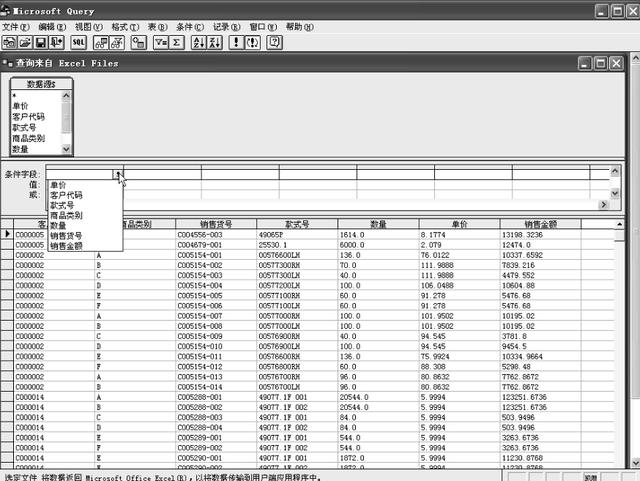Click cell C005288-001 in the grid
The width and height of the screenshot is (640, 481).
tap(216, 397)
